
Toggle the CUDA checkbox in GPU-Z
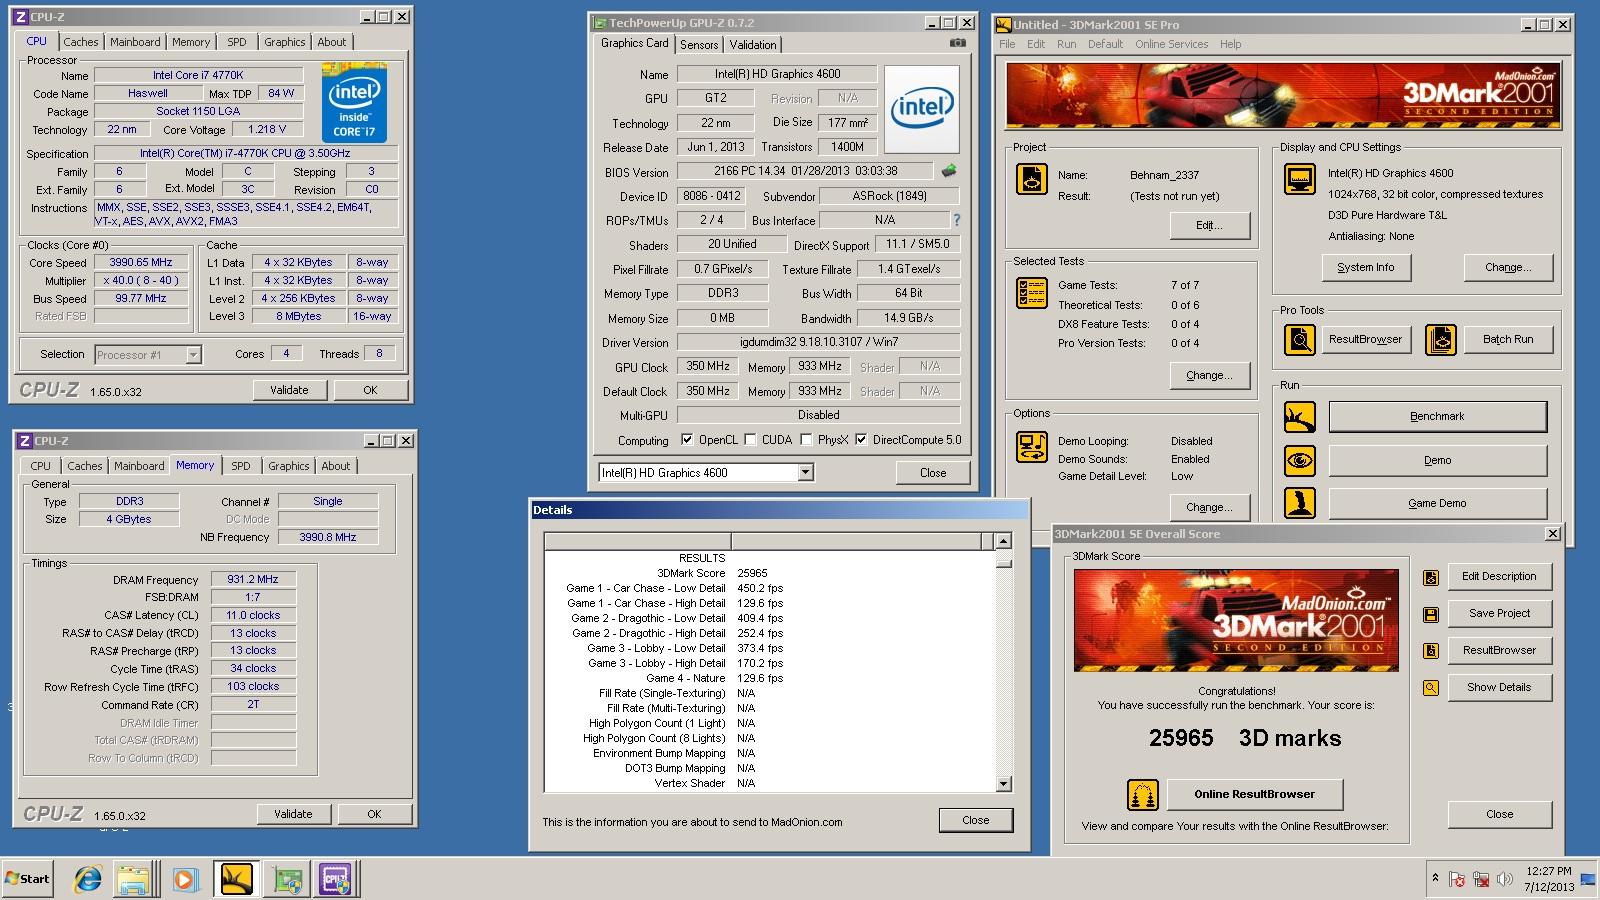click(x=750, y=440)
